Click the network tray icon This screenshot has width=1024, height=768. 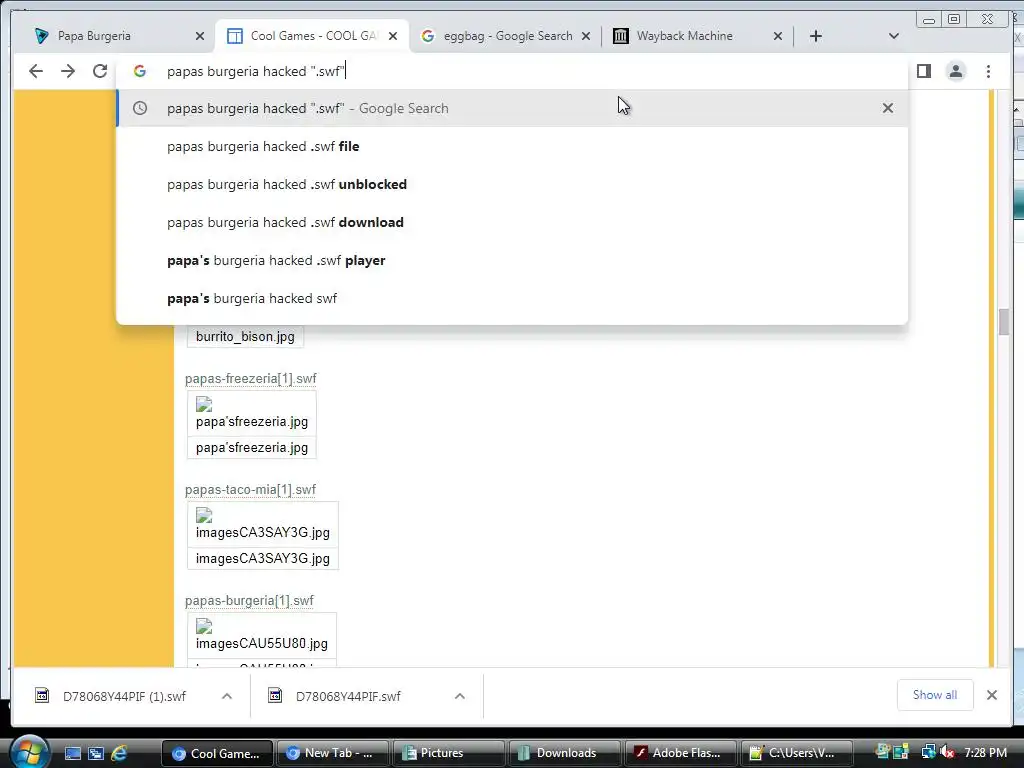pos(928,753)
